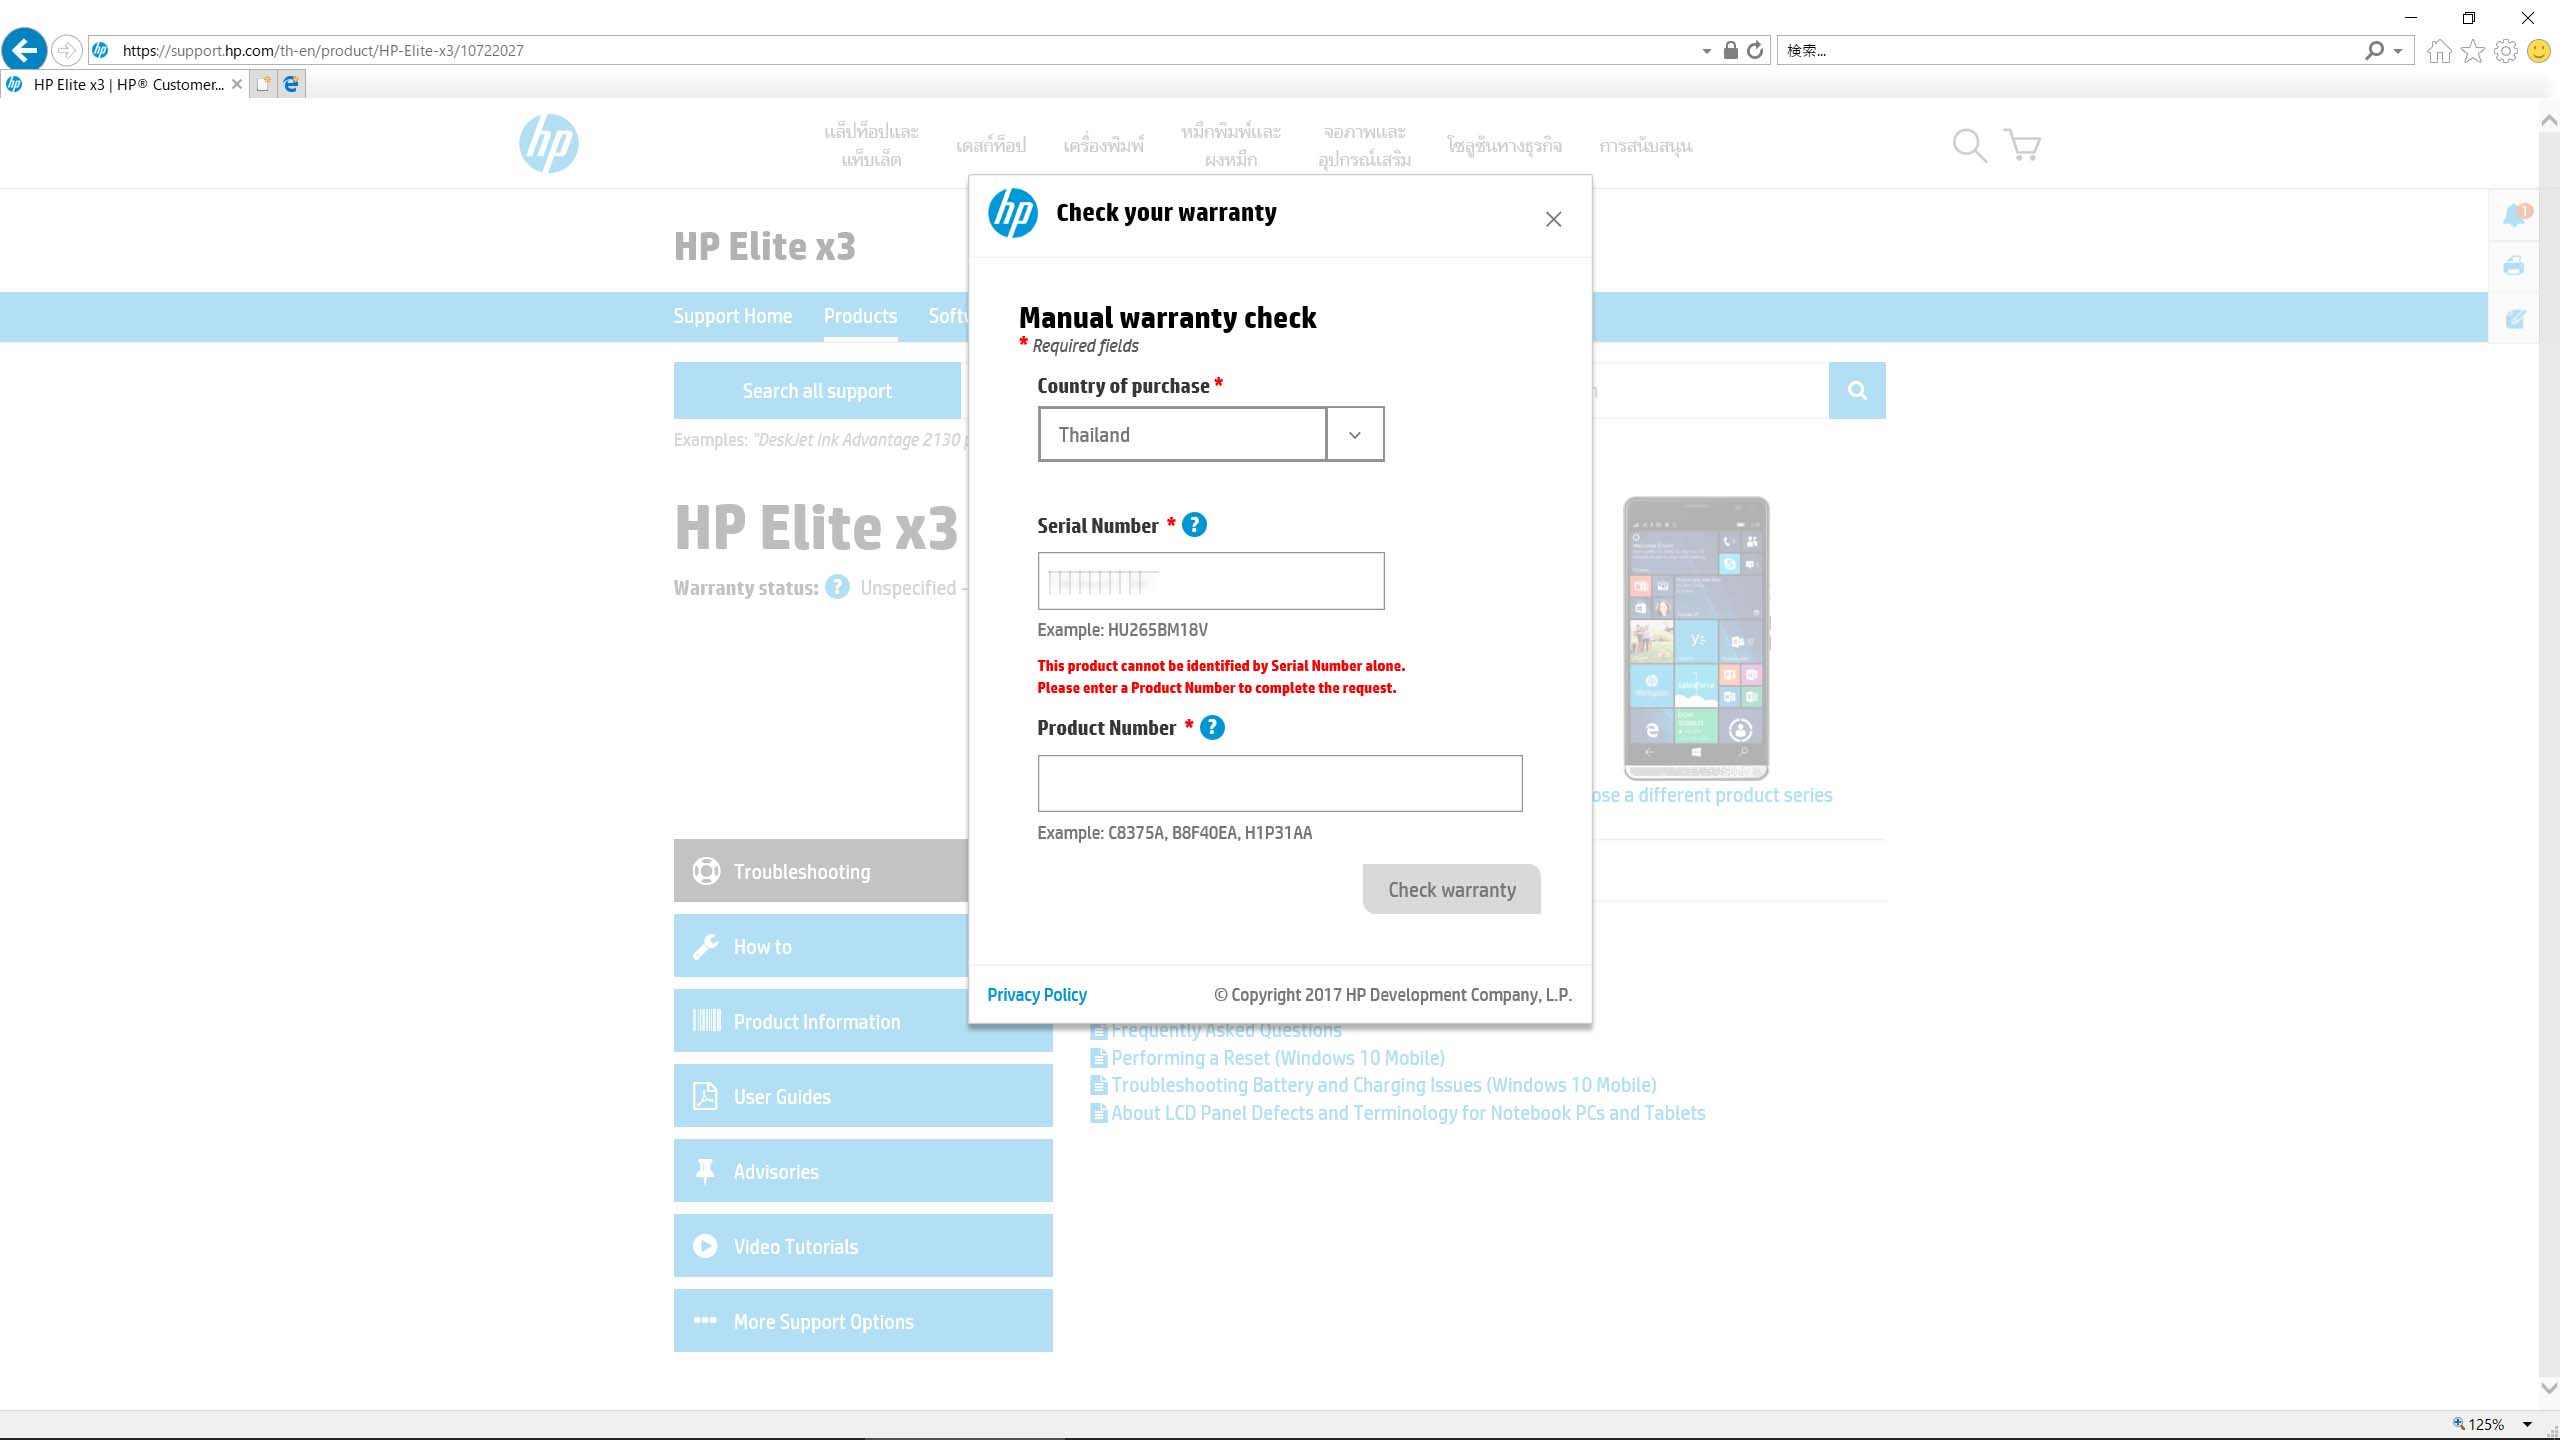
Task: Click the browser search box
Action: pyautogui.click(x=2070, y=51)
